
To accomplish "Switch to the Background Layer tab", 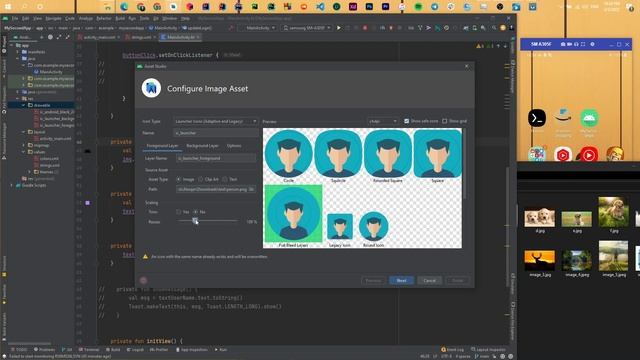I will pos(202,146).
